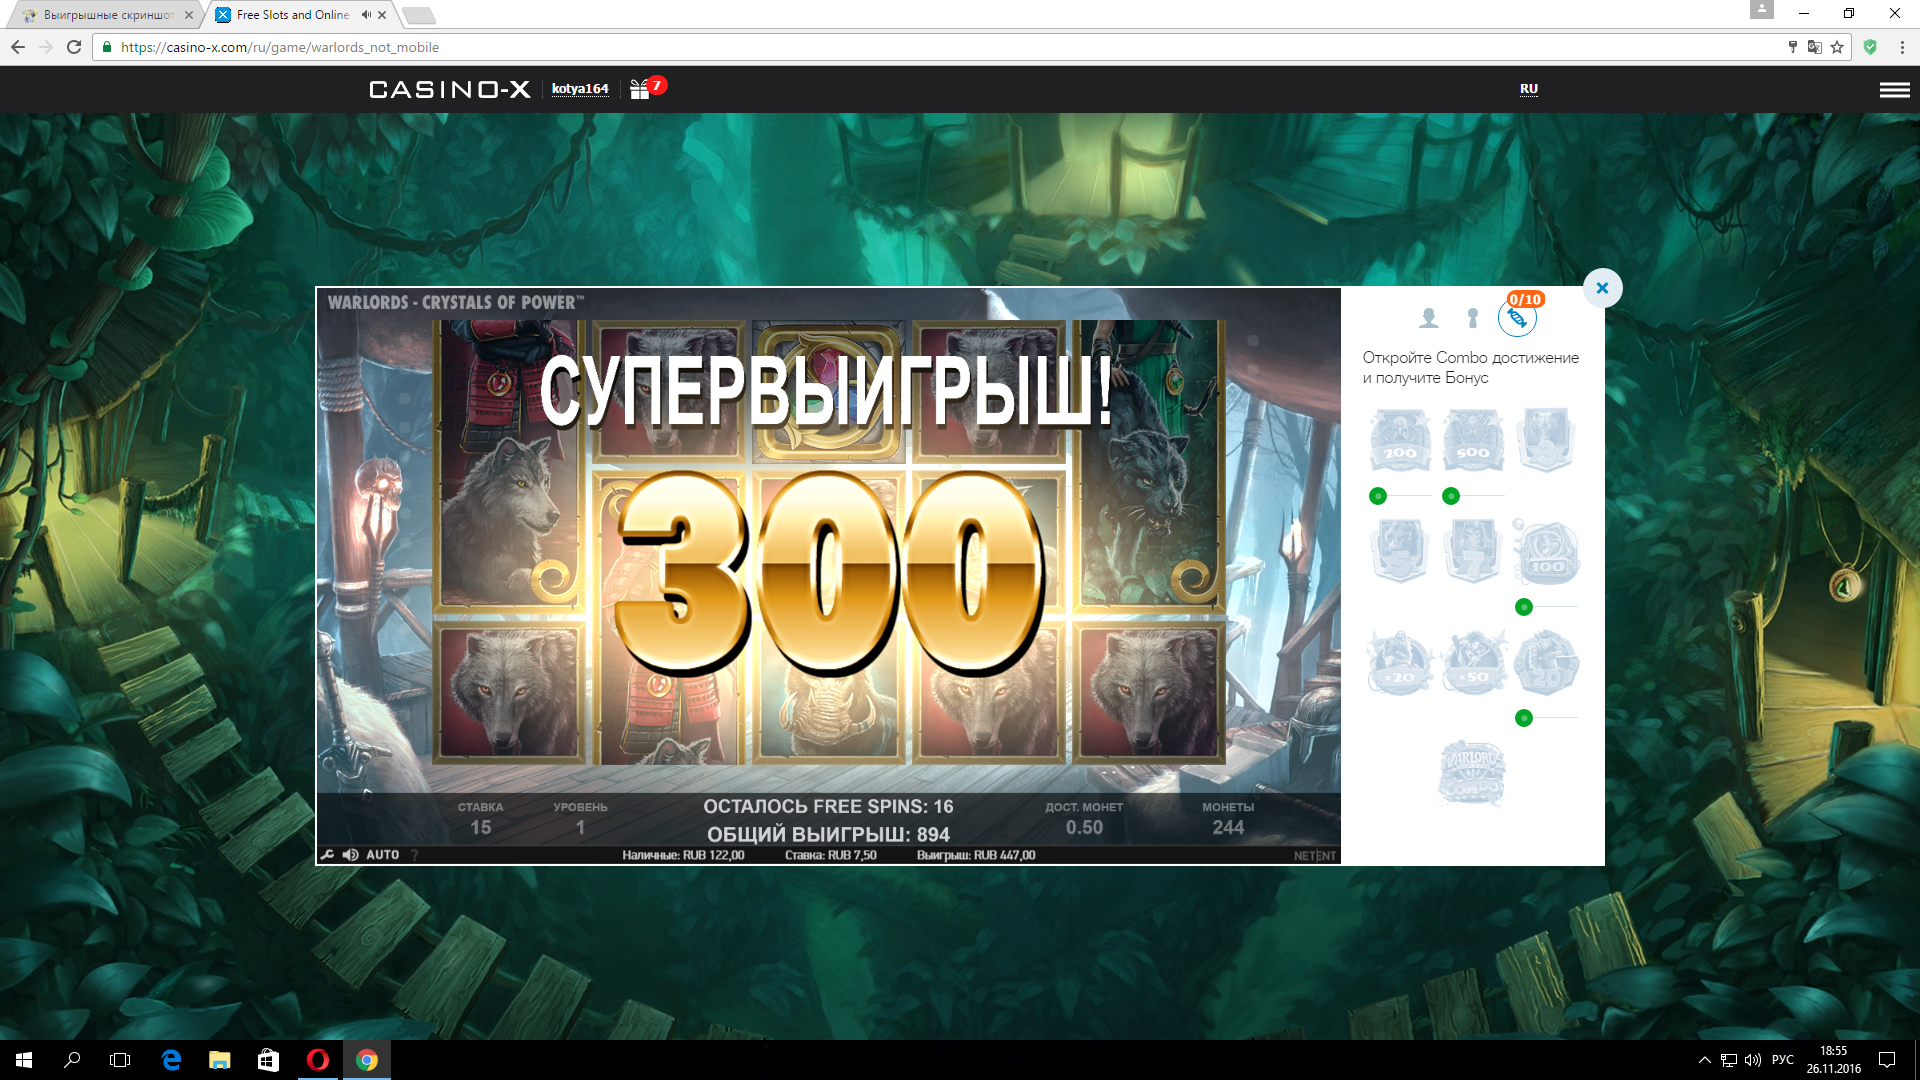Click progress dot under 200 badge
1920x1080 pixels.
(1378, 496)
